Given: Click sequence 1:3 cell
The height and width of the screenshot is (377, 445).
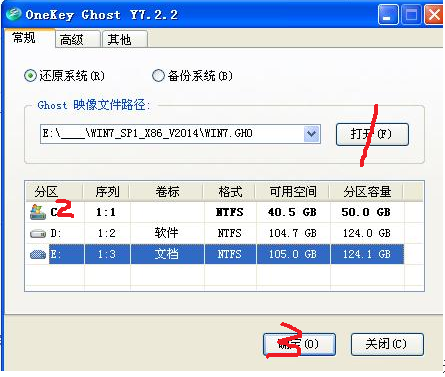Looking at the screenshot, I should point(107,255).
